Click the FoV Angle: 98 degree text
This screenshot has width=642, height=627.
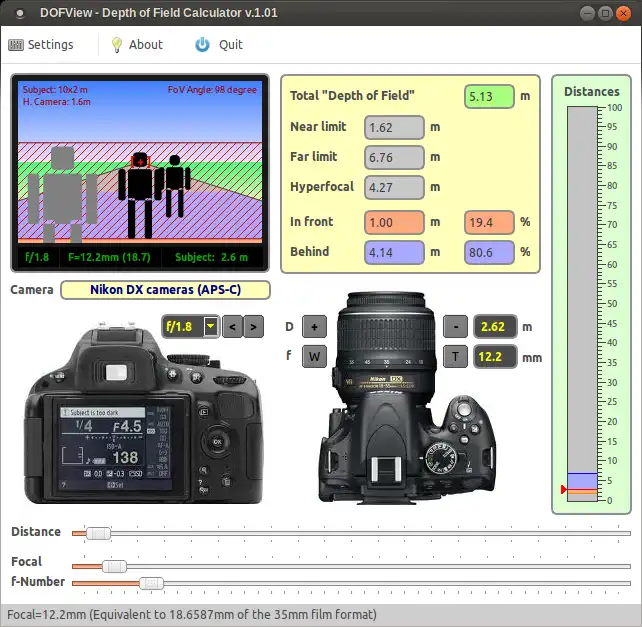(x=212, y=90)
